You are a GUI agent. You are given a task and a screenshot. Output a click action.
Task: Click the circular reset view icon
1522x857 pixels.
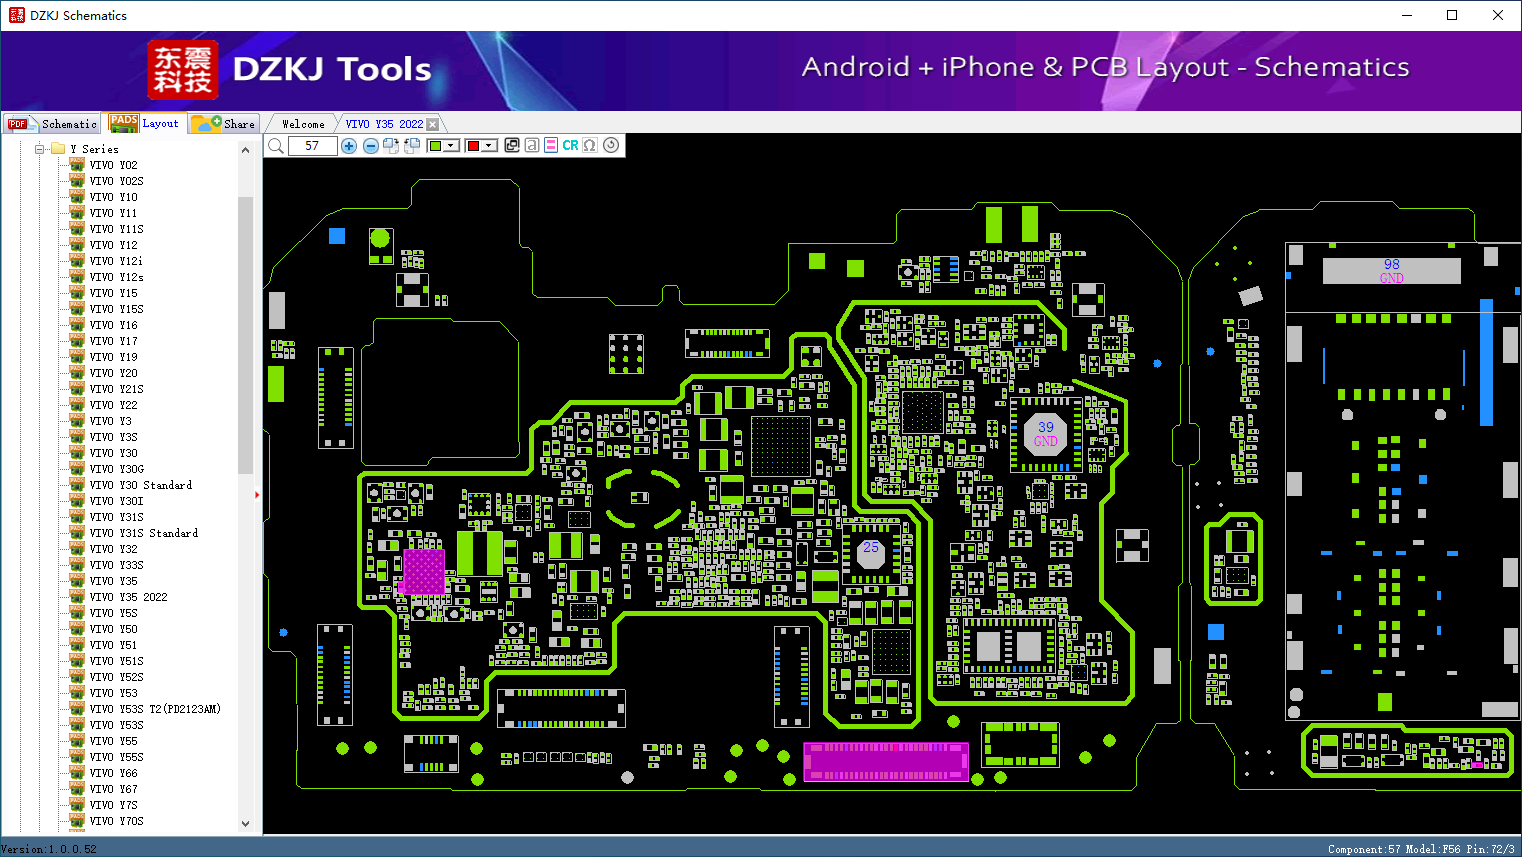pos(611,145)
